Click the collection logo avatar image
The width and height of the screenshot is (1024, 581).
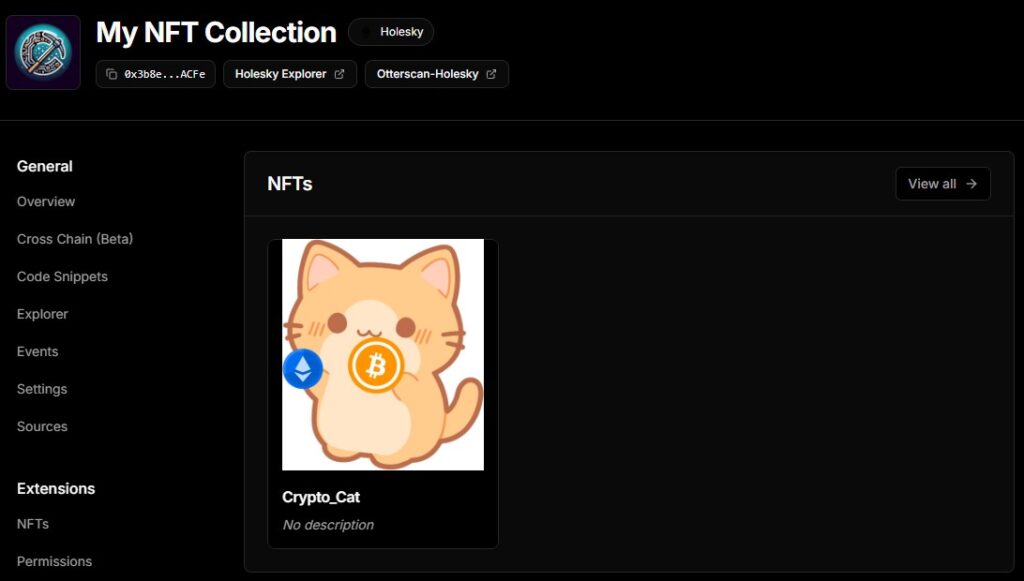pyautogui.click(x=43, y=52)
